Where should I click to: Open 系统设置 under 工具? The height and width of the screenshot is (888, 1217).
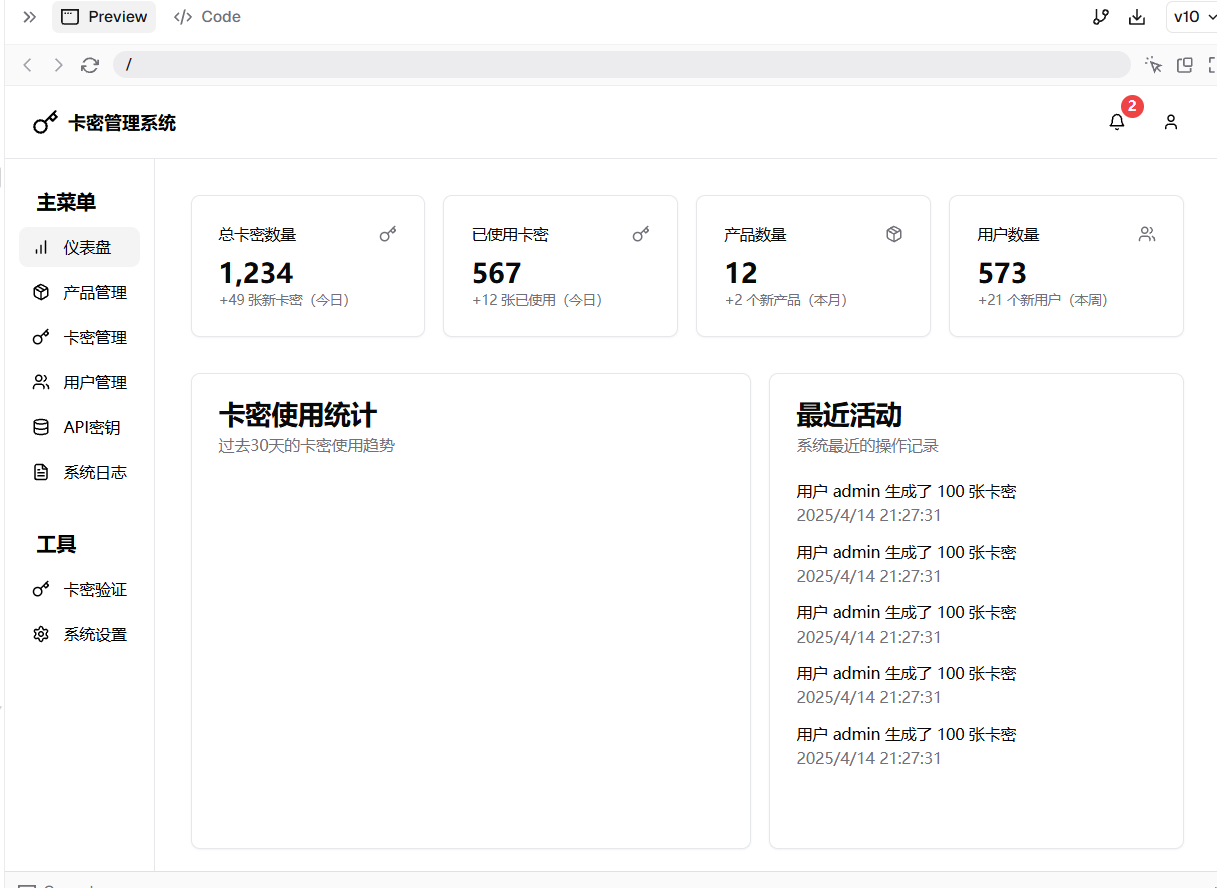79,634
